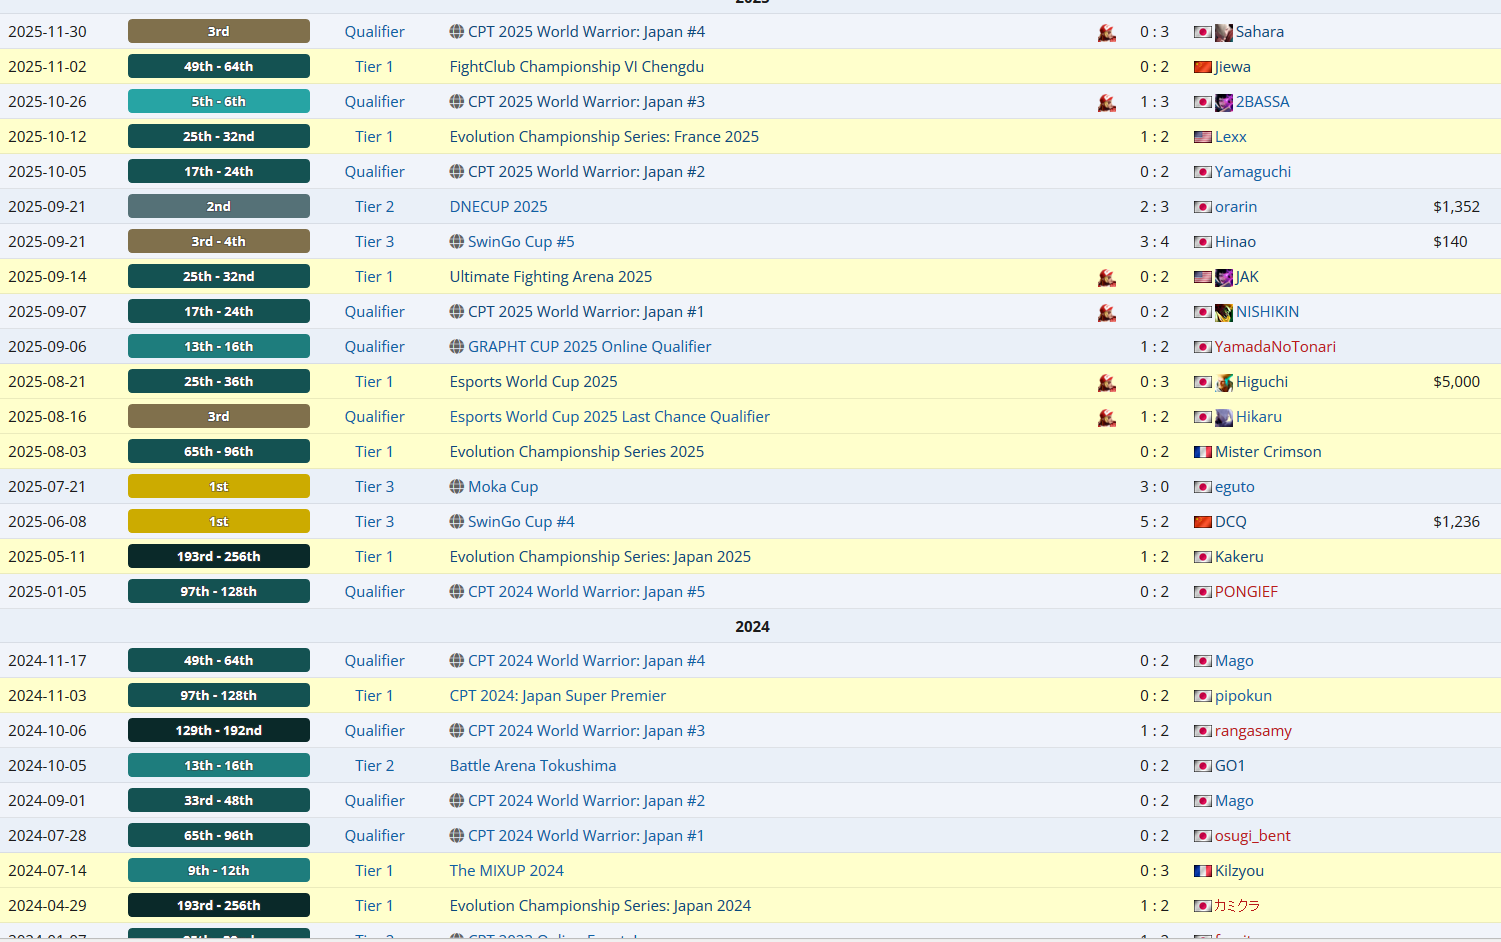Viewport: 1501px width, 942px height.
Task: Open Ultimate Fighting Arena 2025 link
Action: tap(551, 277)
